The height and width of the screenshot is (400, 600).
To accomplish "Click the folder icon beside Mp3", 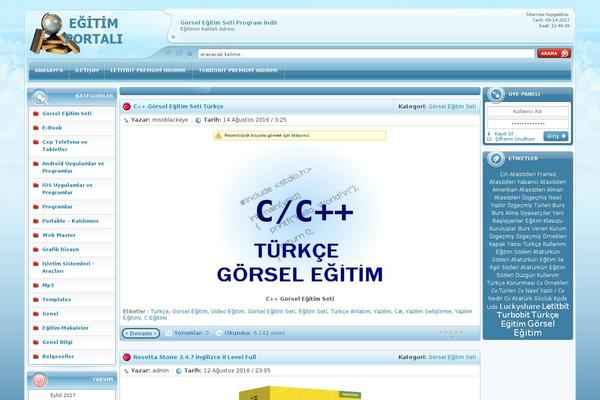I will pyautogui.click(x=36, y=286).
